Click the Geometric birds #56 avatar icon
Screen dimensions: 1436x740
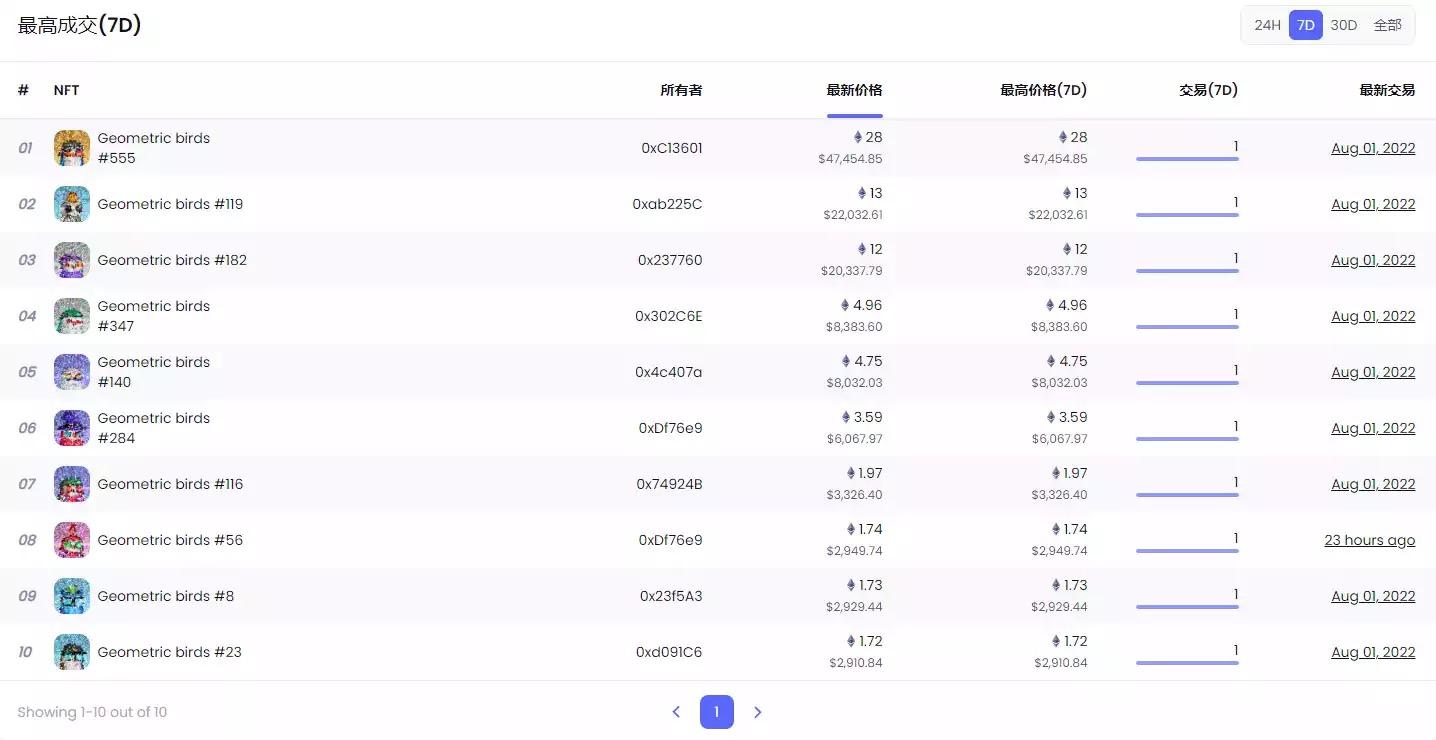click(72, 540)
